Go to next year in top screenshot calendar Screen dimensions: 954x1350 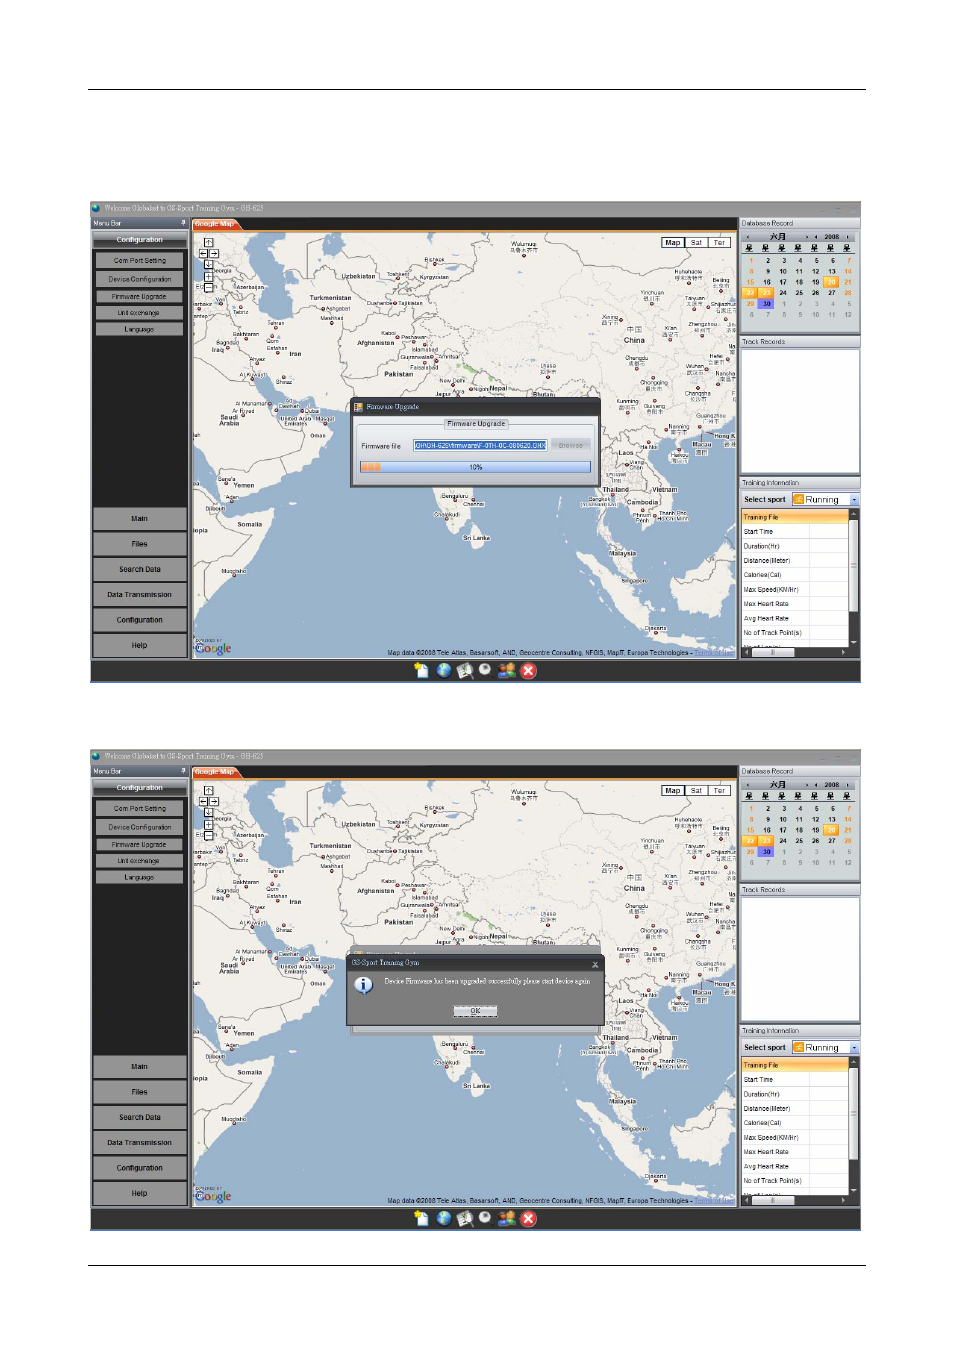[849, 237]
